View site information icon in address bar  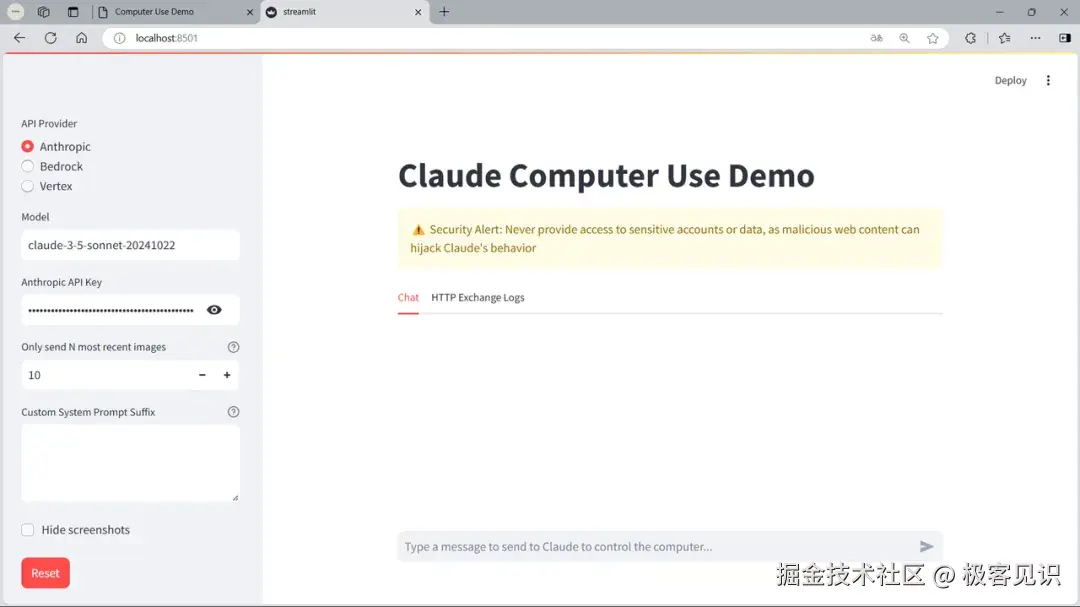119,38
